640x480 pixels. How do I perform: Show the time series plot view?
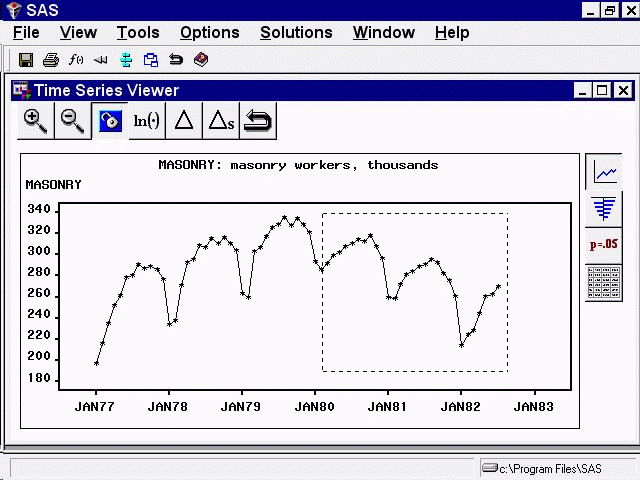point(604,172)
